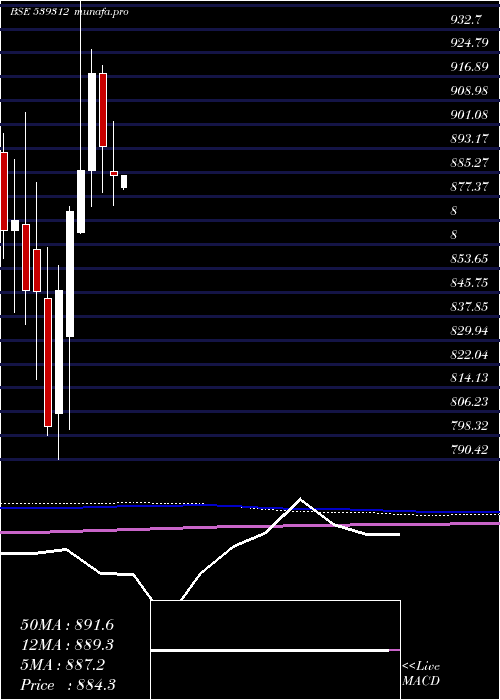Click the last small white candlestick
The image size is (500, 700).
click(x=124, y=182)
